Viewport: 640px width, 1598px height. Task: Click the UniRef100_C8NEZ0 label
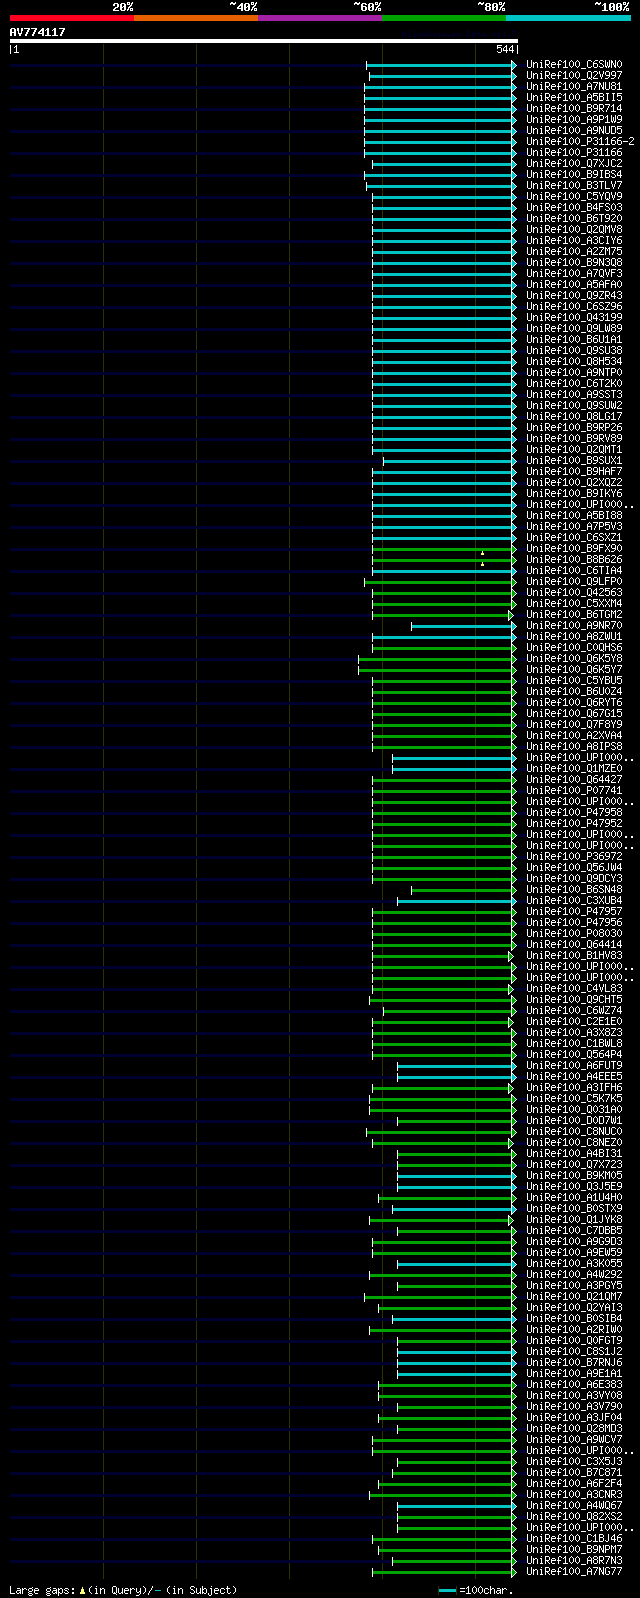[574, 1143]
